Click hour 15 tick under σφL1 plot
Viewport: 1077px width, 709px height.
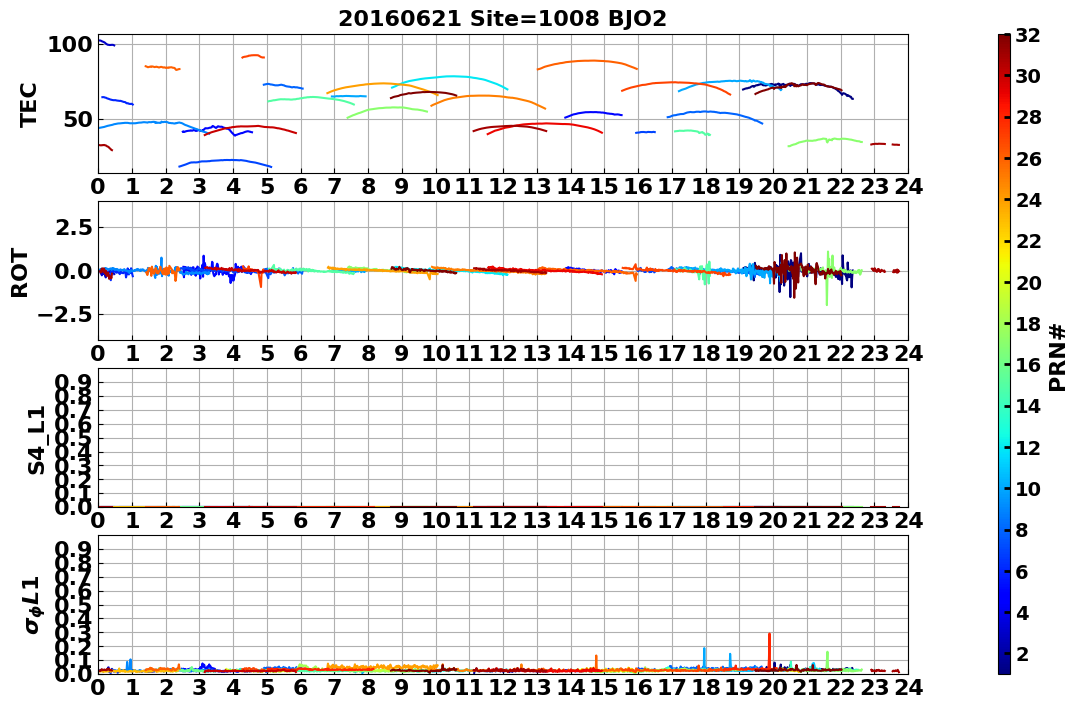604,687
